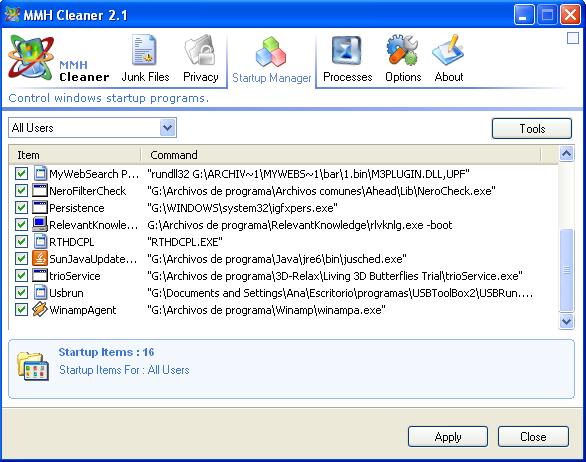Open the Junk Files section icon
The height and width of the screenshot is (462, 586).
[144, 50]
